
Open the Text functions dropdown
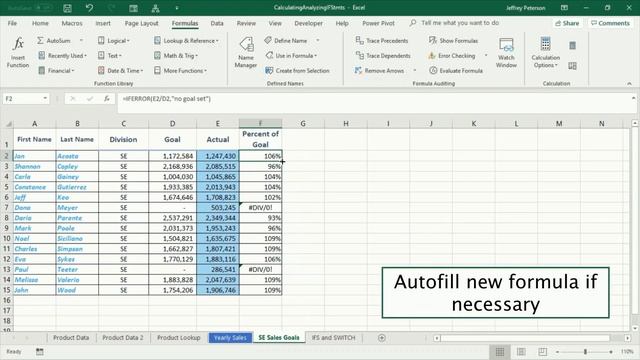tap(110, 56)
